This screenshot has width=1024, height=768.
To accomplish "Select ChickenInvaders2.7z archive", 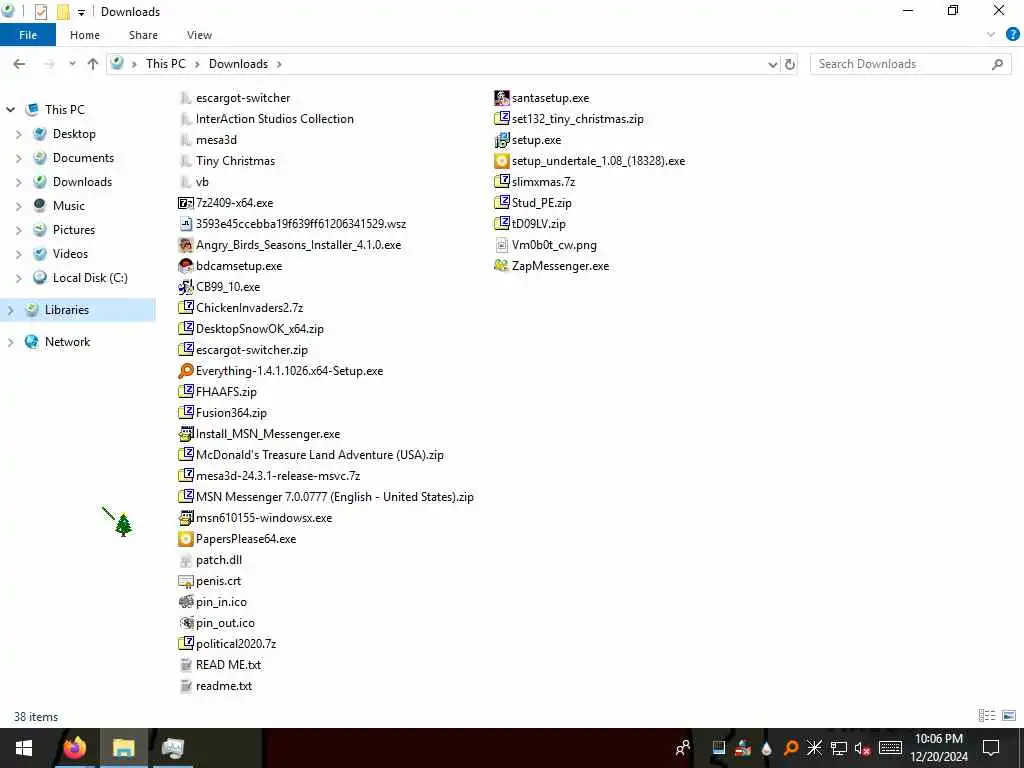I will click(x=249, y=308).
